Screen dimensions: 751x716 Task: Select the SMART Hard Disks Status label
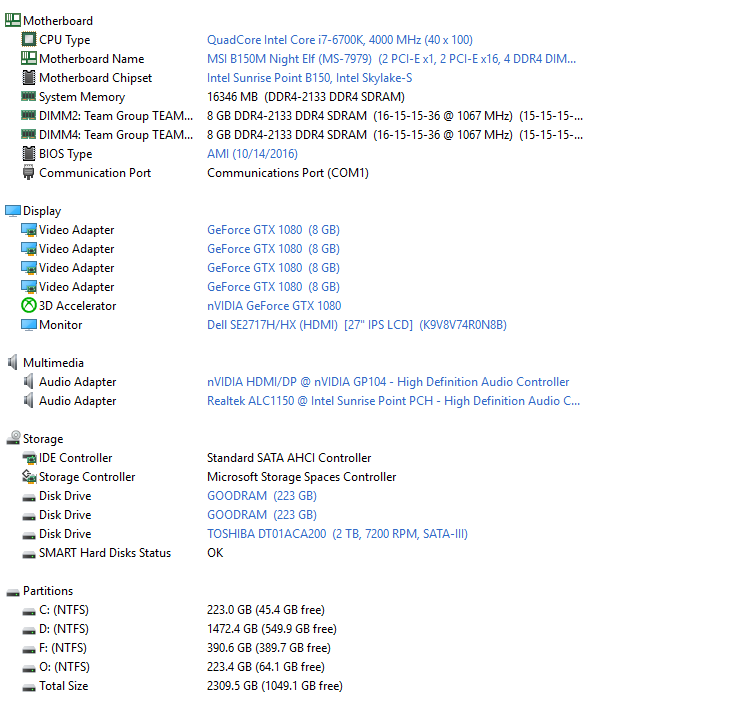point(105,553)
